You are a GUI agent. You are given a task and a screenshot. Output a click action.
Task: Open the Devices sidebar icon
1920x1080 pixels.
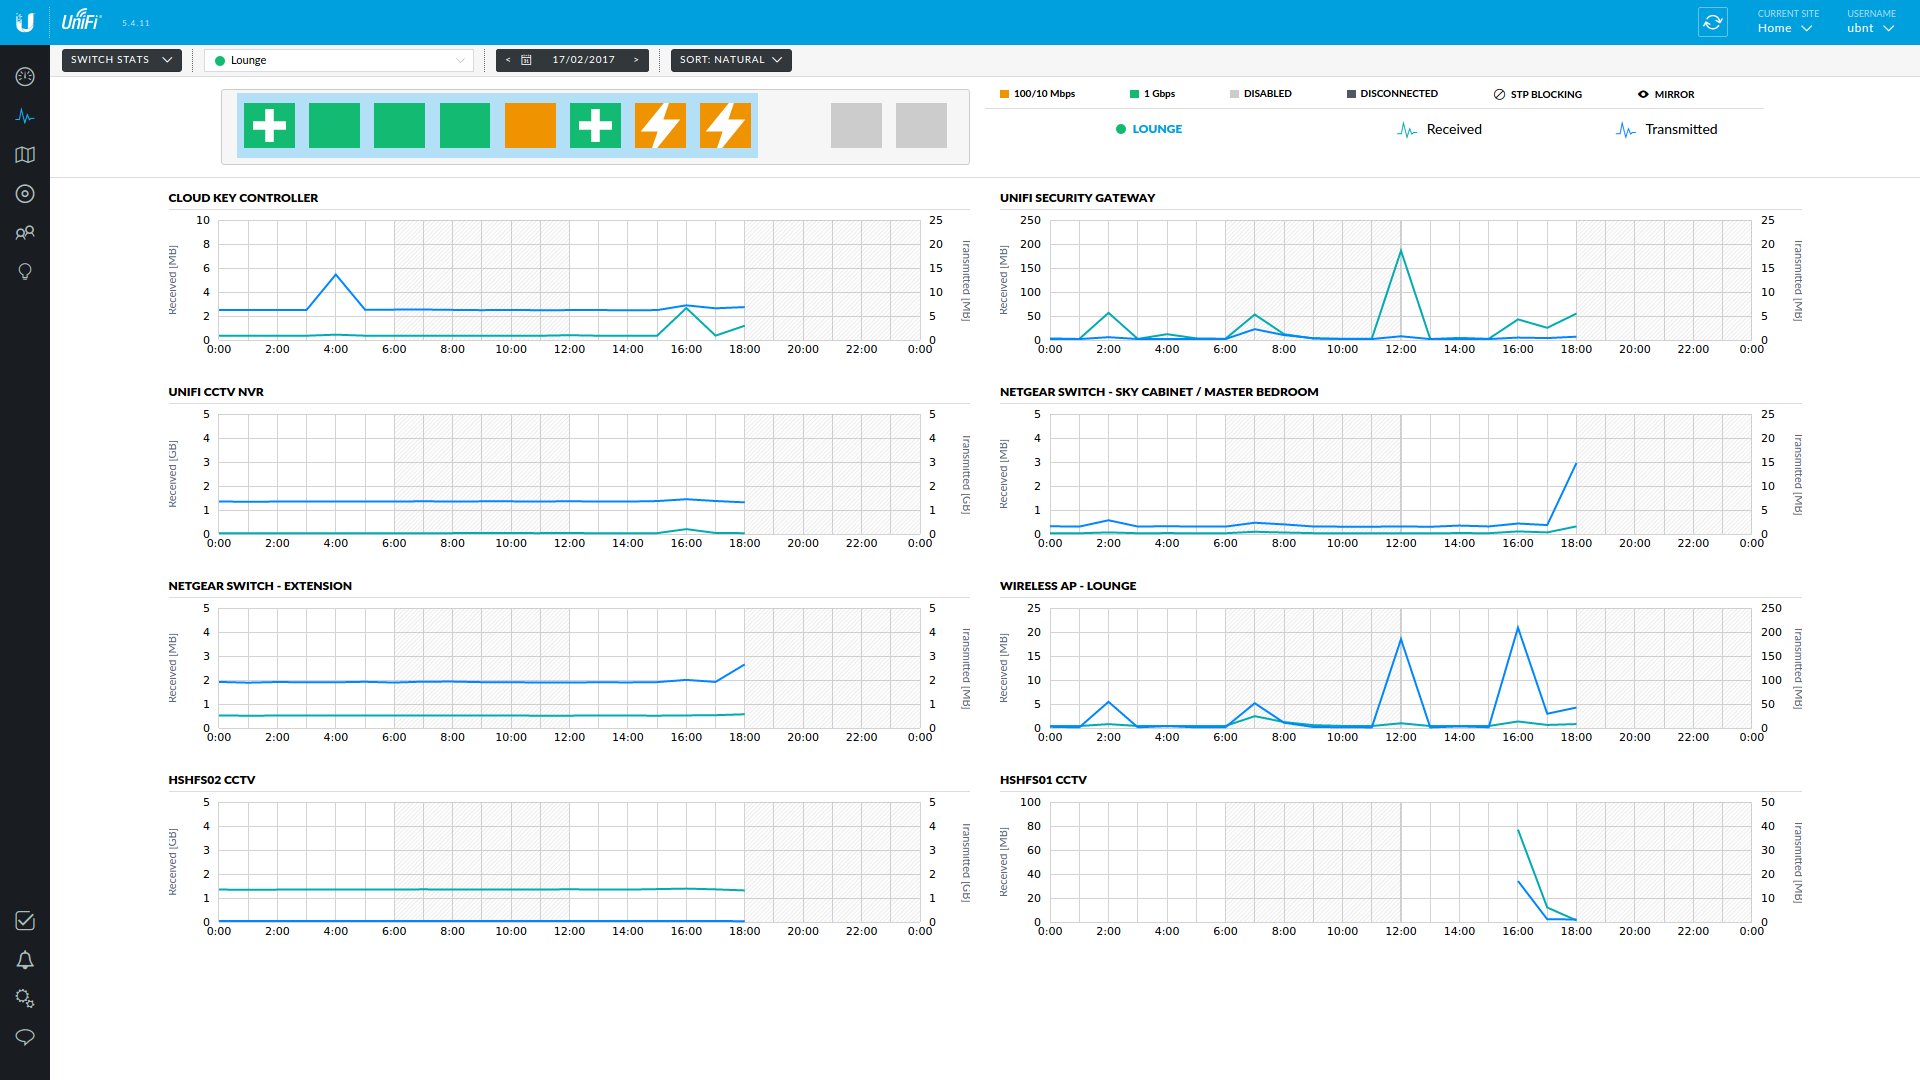point(25,194)
